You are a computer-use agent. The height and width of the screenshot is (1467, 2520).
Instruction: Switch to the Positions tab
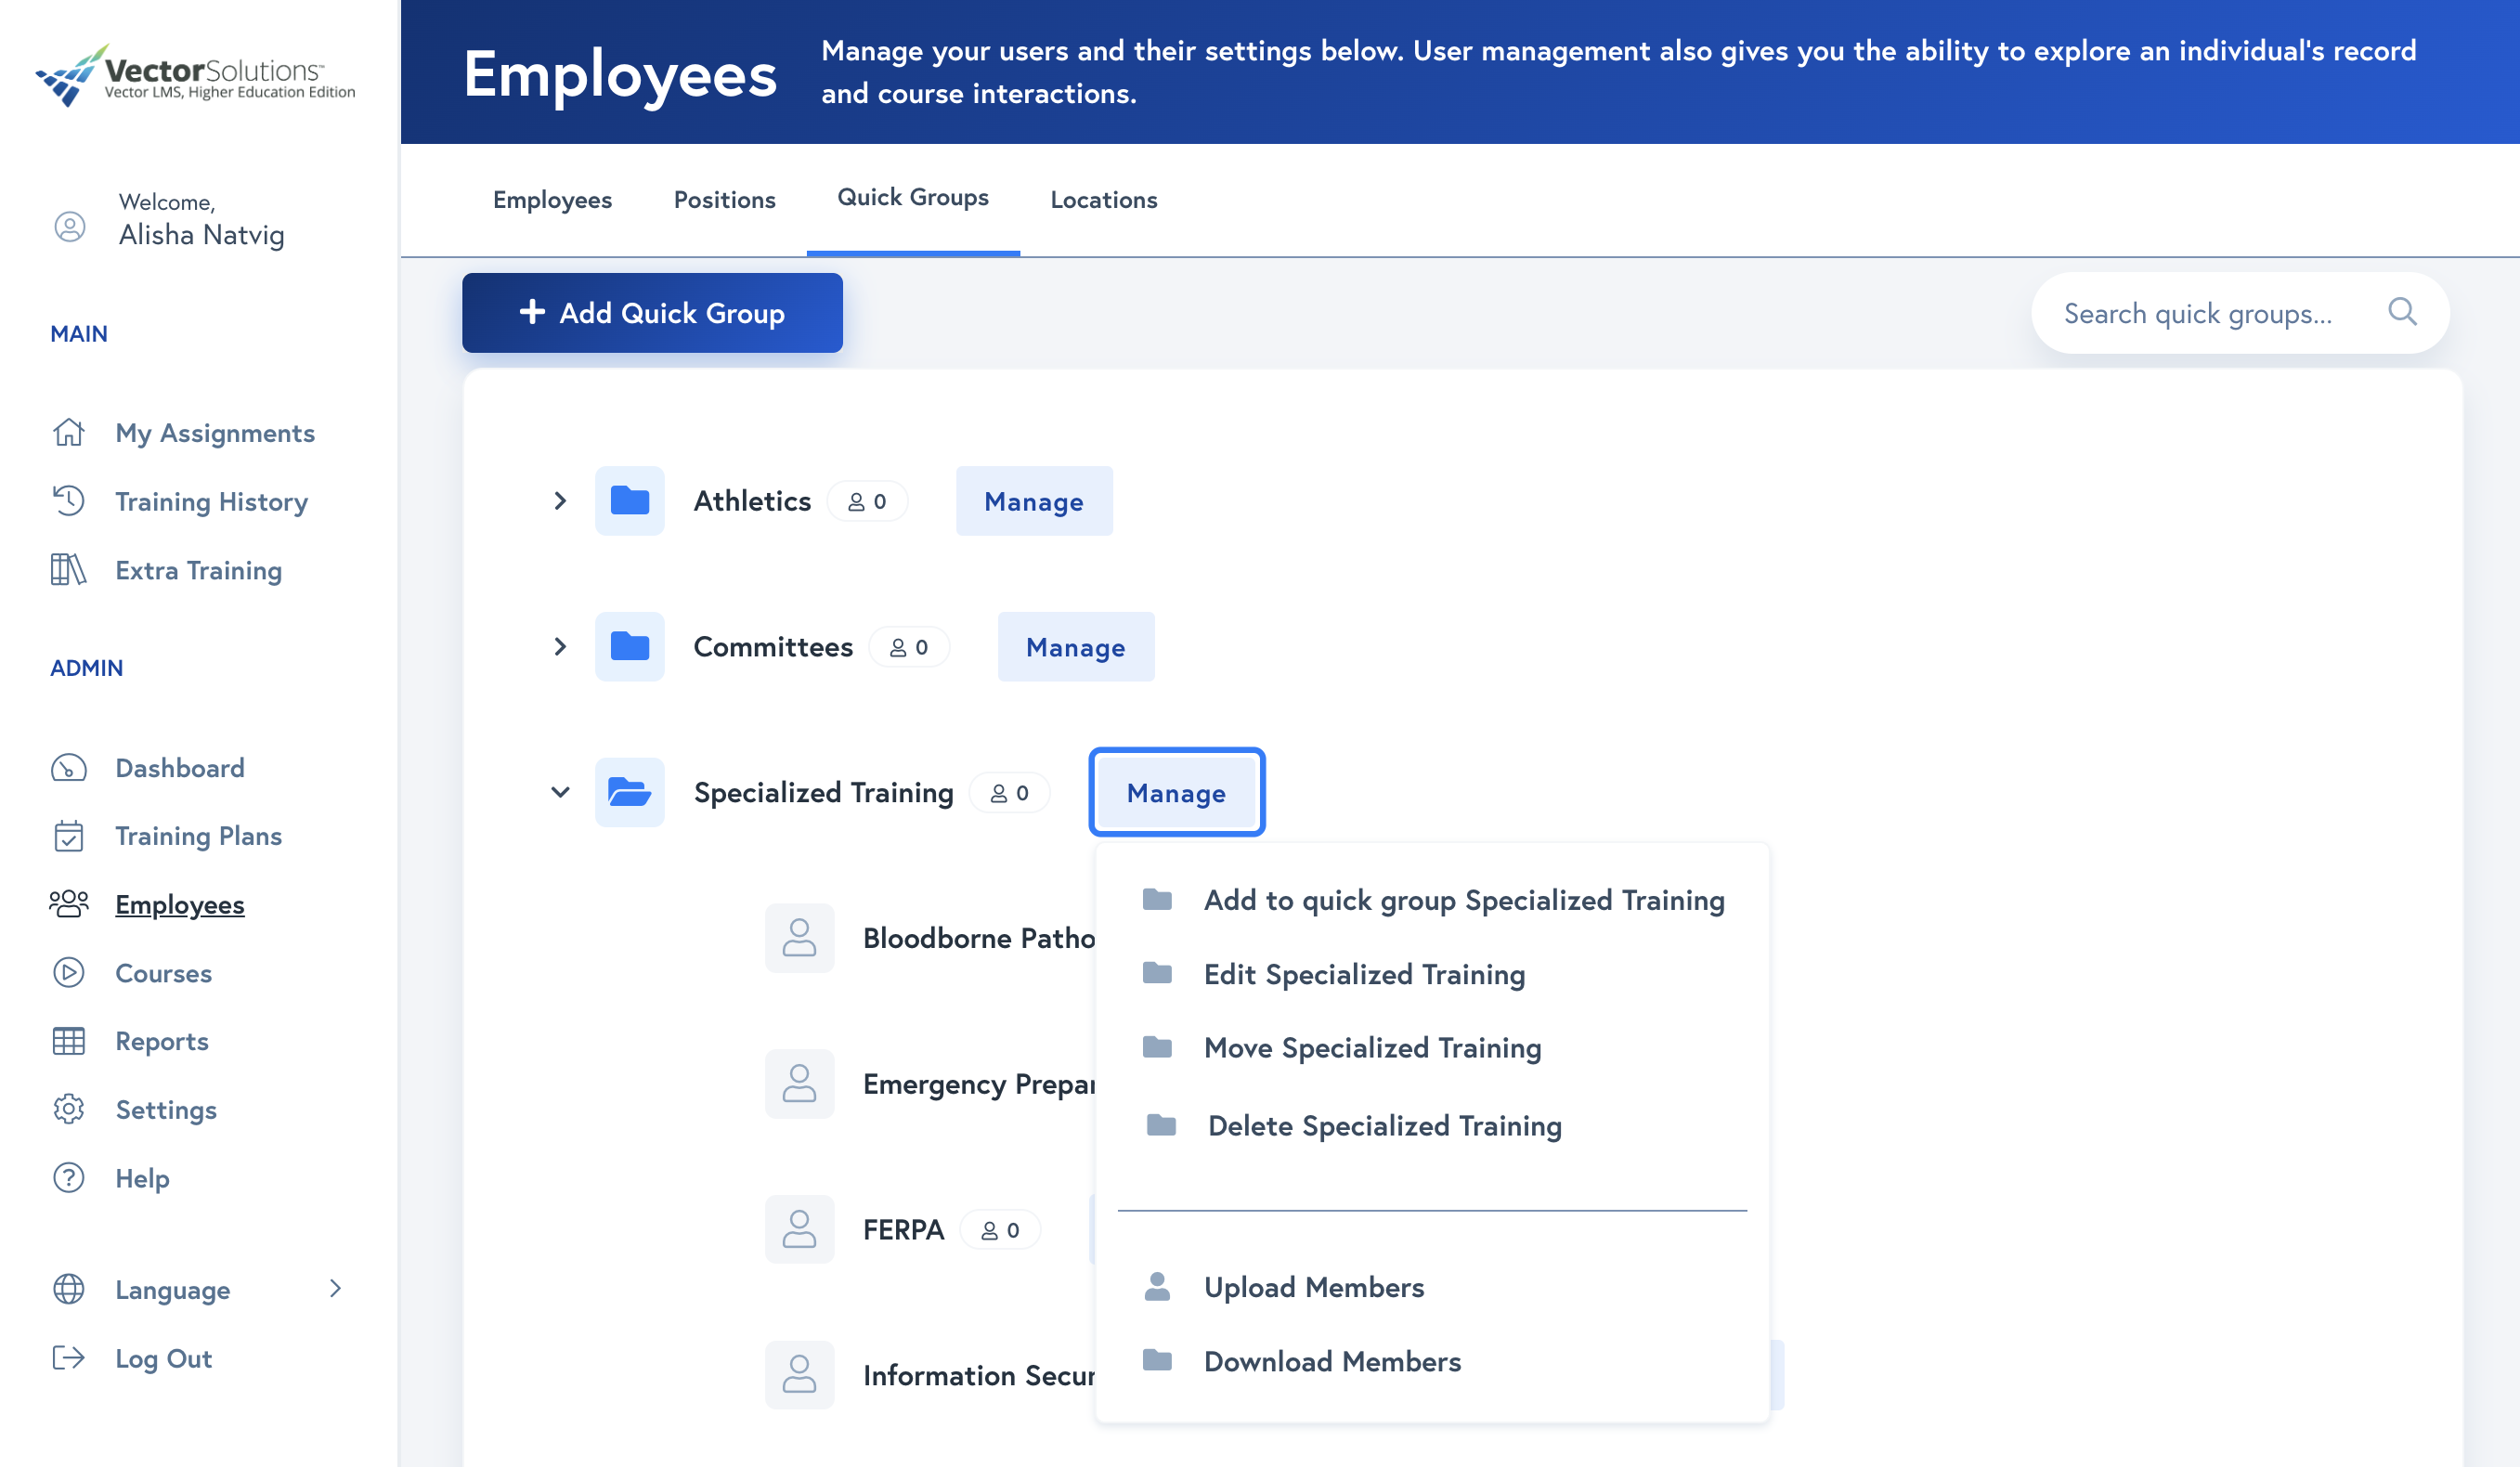pos(724,199)
